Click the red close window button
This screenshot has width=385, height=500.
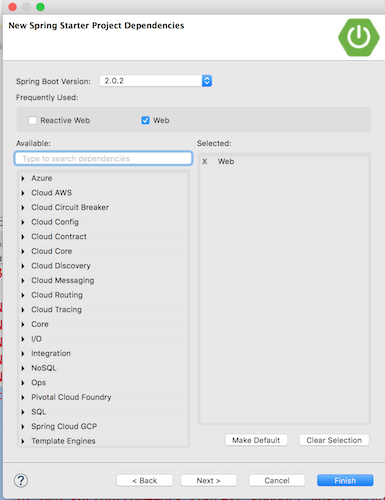tap(12, 7)
